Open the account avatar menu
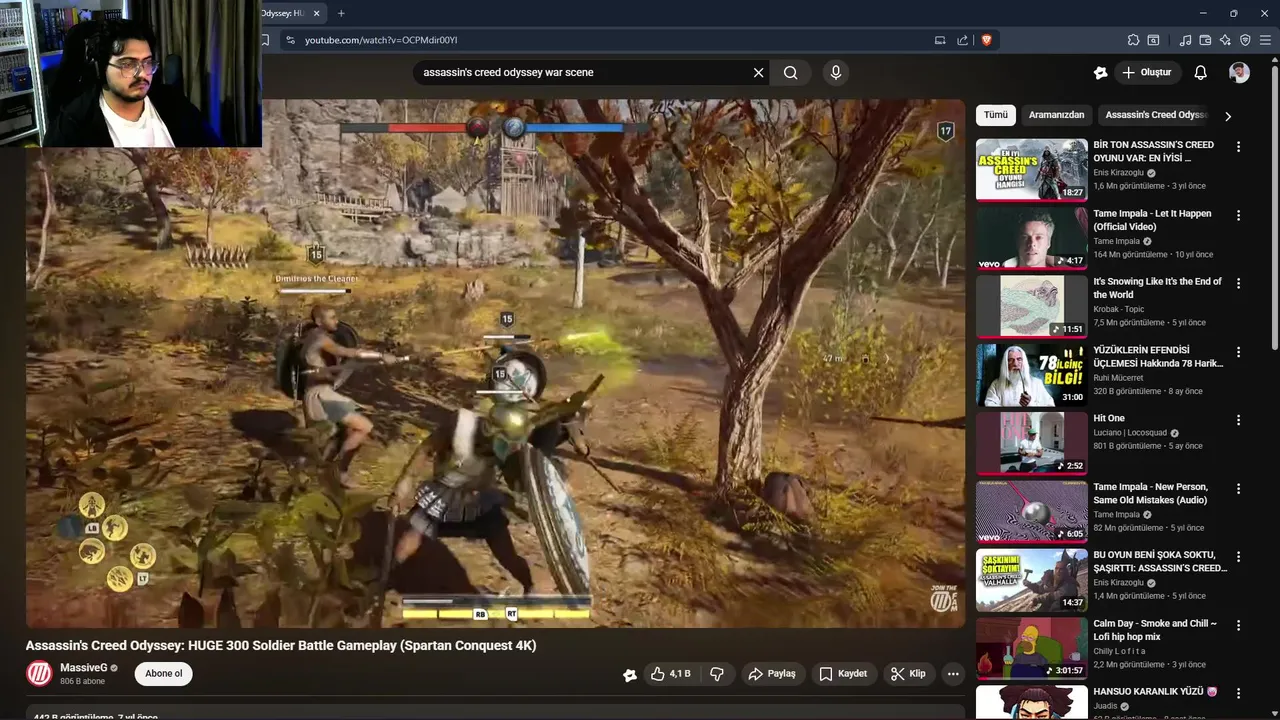The height and width of the screenshot is (720, 1280). 1239,72
